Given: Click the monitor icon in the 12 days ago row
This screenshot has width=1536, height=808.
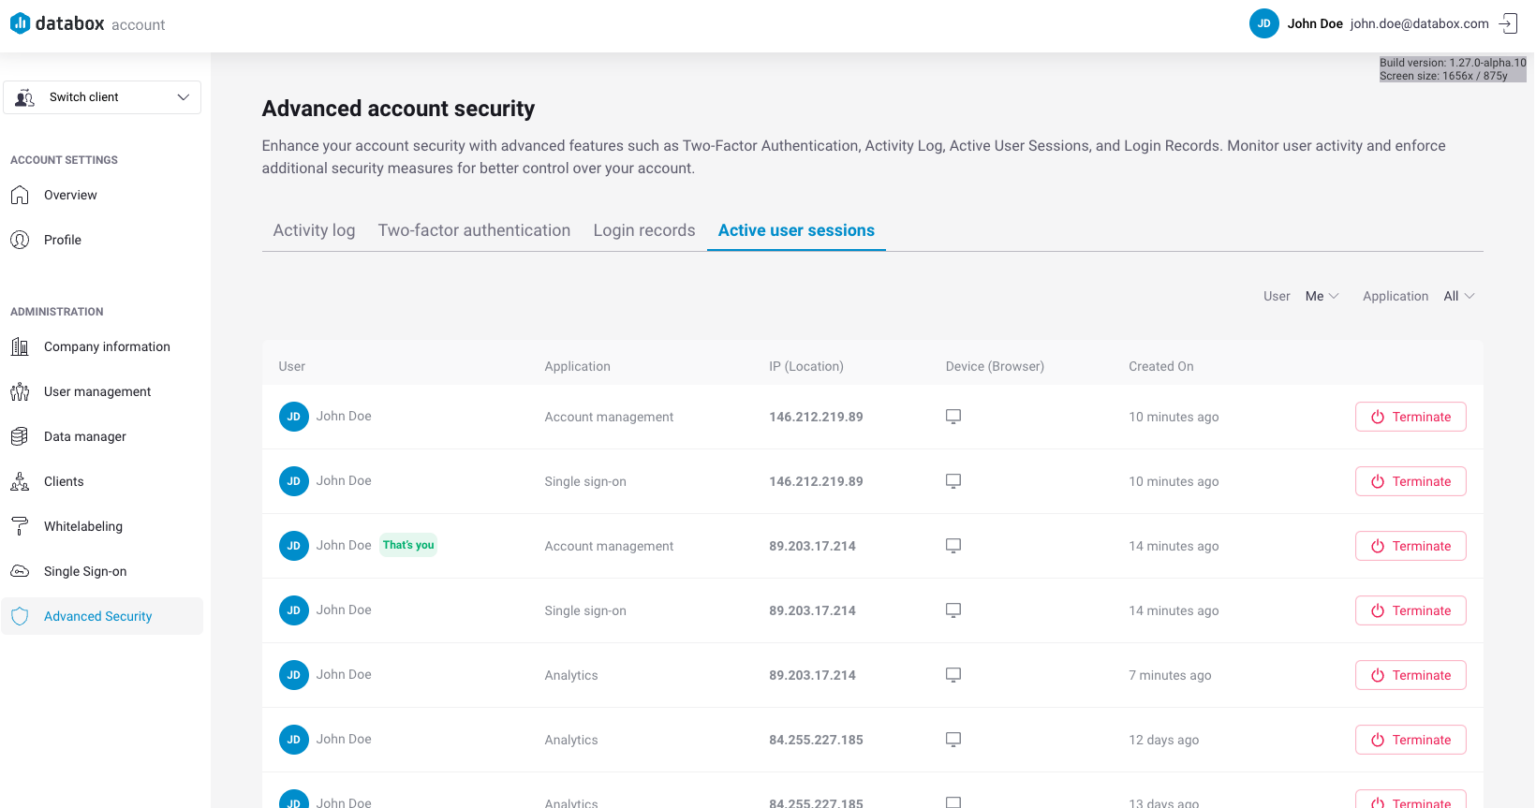Looking at the screenshot, I should (x=953, y=740).
